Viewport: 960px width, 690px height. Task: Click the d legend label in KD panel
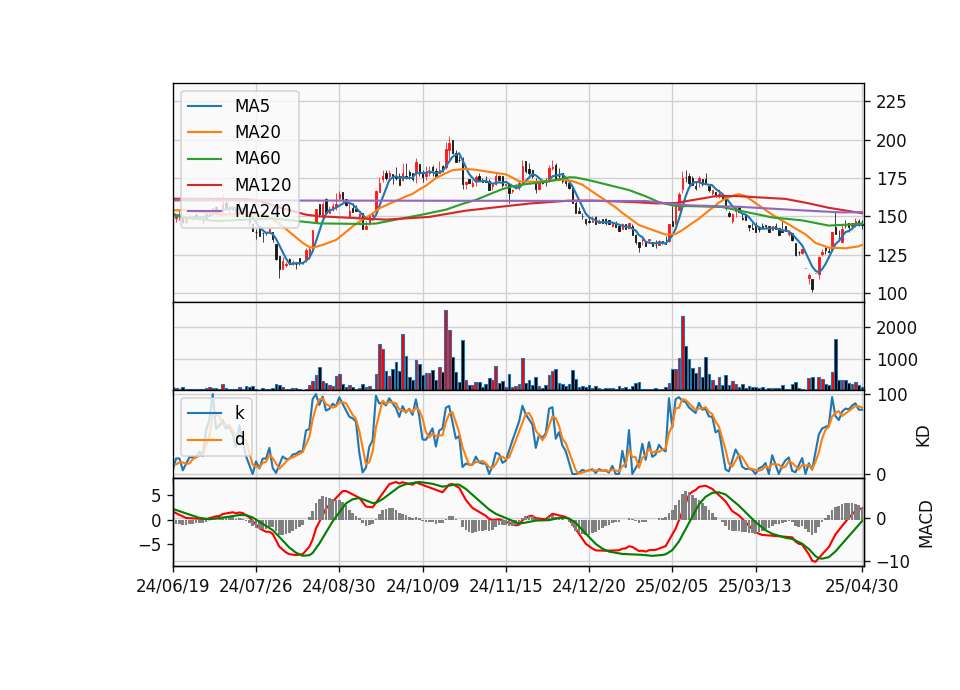tap(239, 438)
